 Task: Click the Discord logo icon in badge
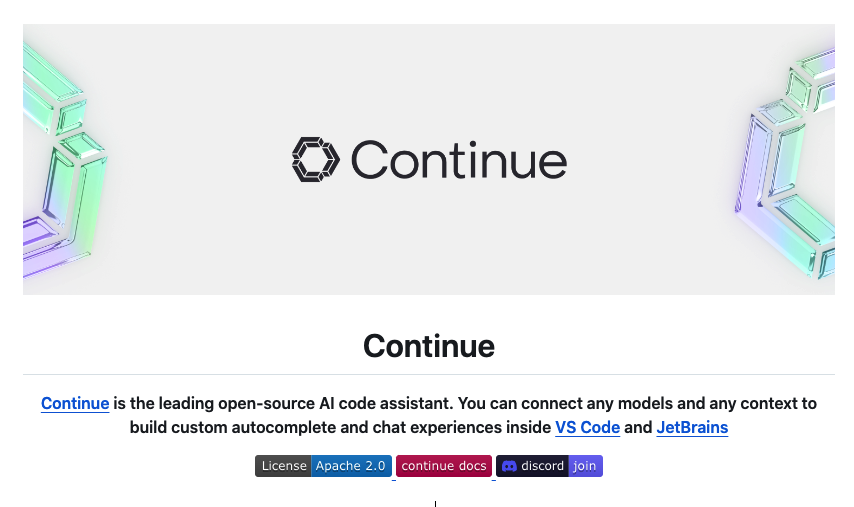(509, 466)
